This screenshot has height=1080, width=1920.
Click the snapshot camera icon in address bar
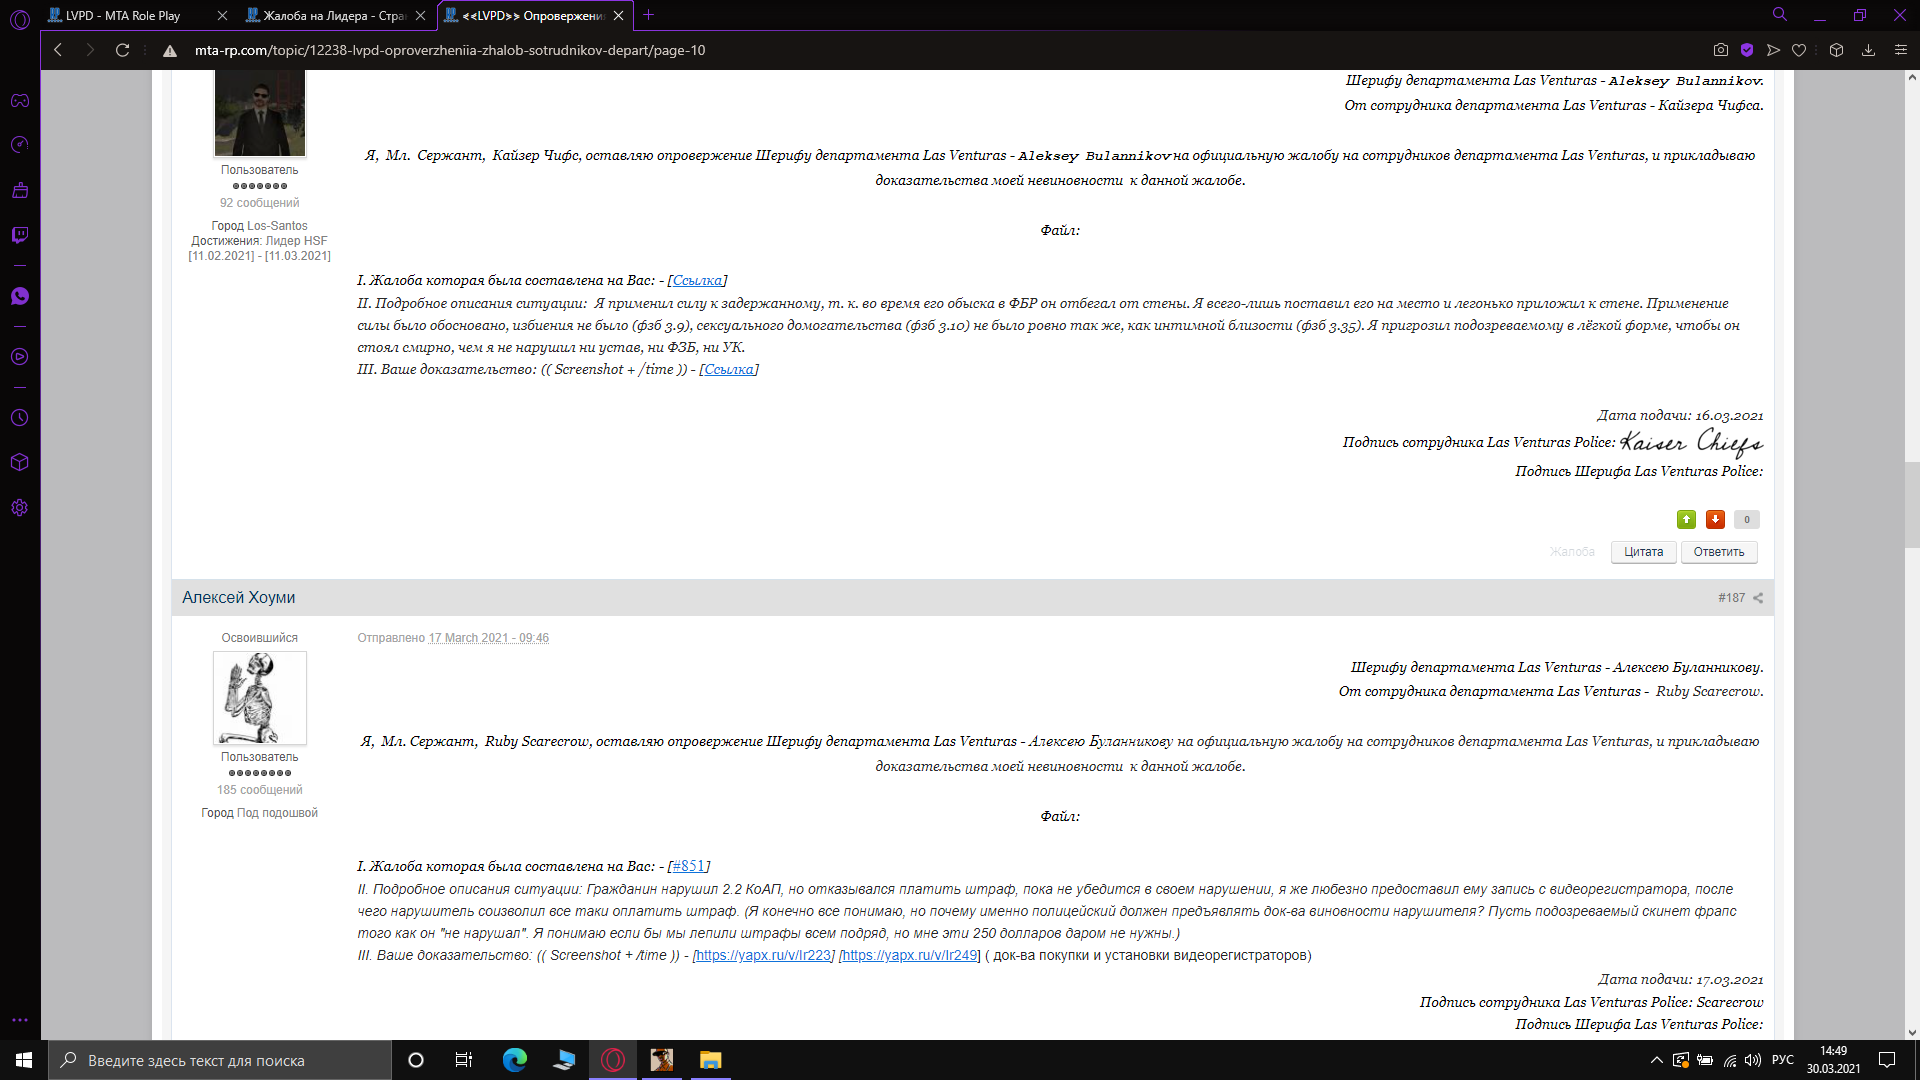pos(1720,50)
